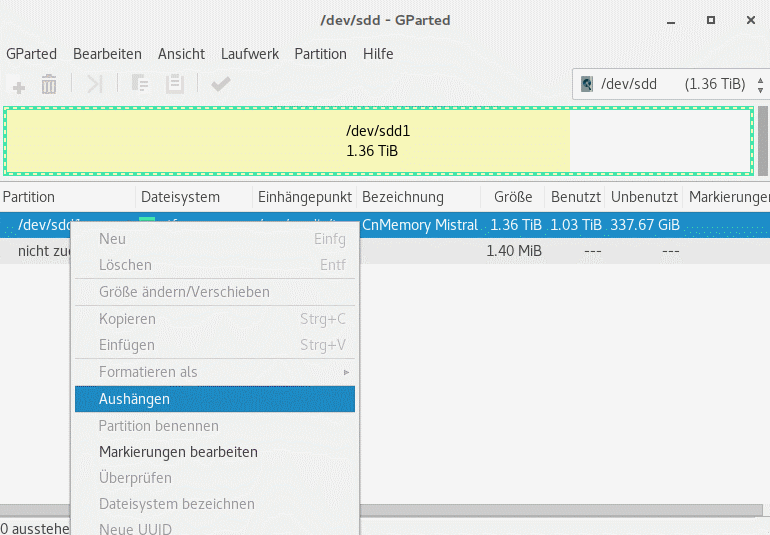Click the horizontal scrollbar below partition list
Image resolution: width=770 pixels, height=535 pixels.
561,509
